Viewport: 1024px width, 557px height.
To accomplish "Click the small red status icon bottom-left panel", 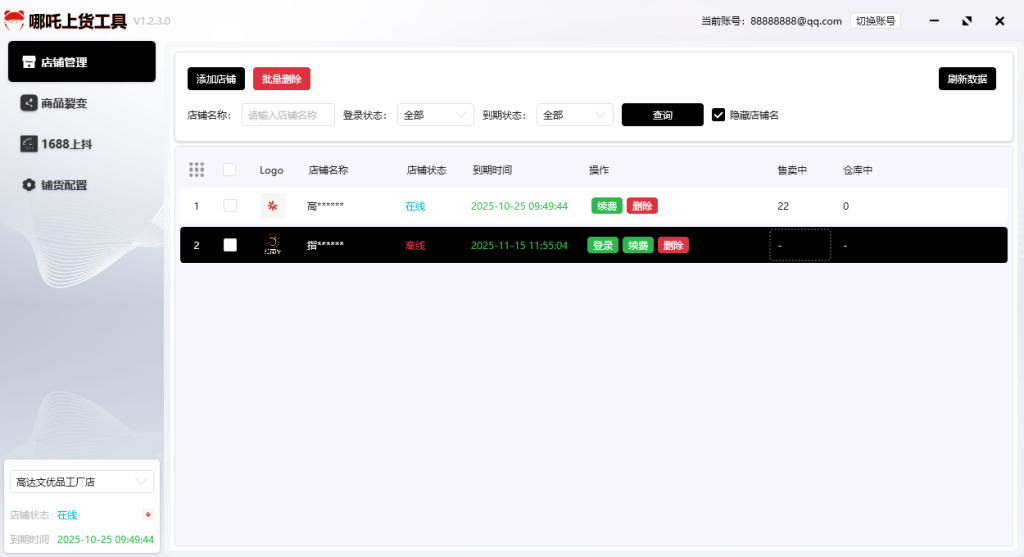I will pos(148,515).
